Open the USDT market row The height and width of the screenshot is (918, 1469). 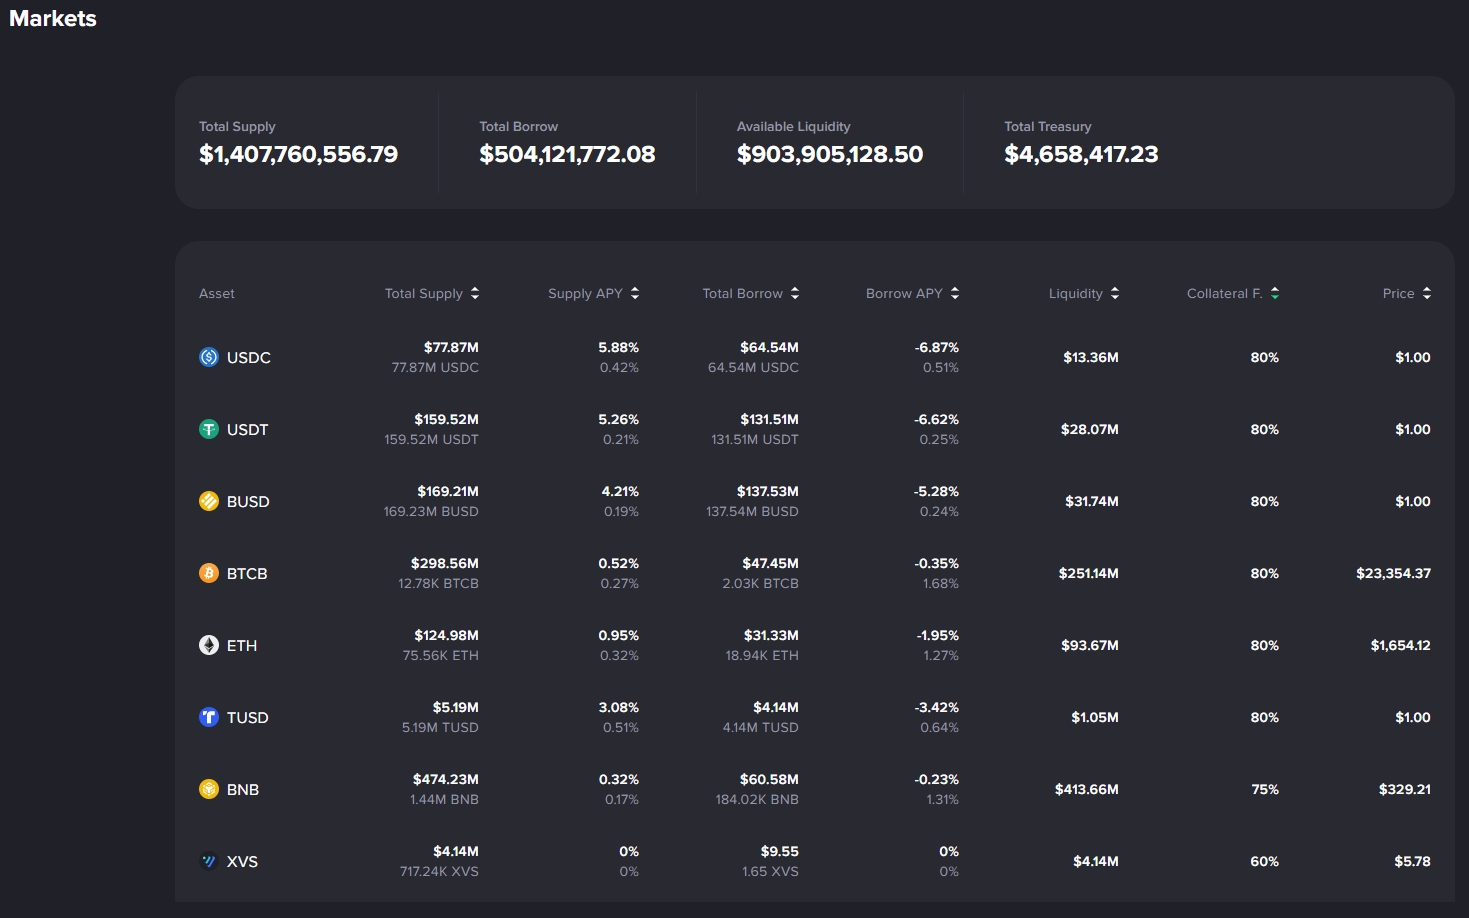click(815, 429)
